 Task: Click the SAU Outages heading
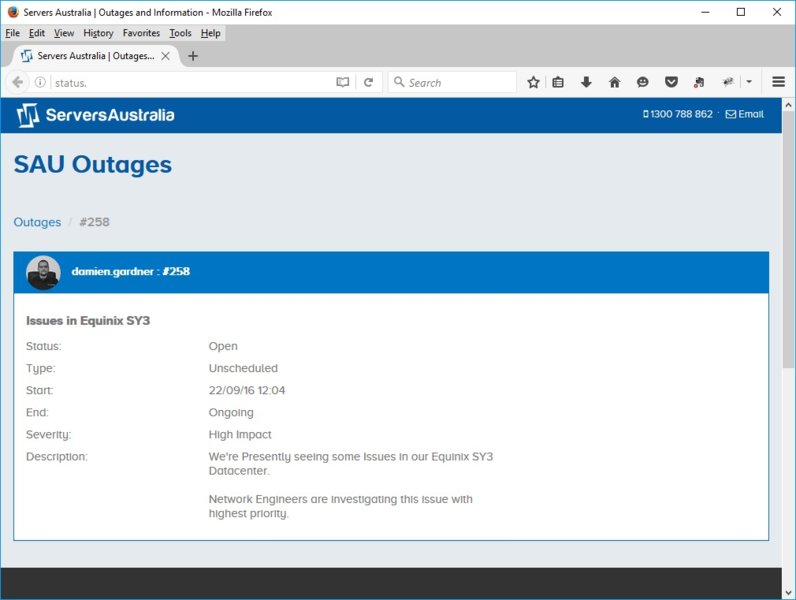pyautogui.click(x=93, y=164)
